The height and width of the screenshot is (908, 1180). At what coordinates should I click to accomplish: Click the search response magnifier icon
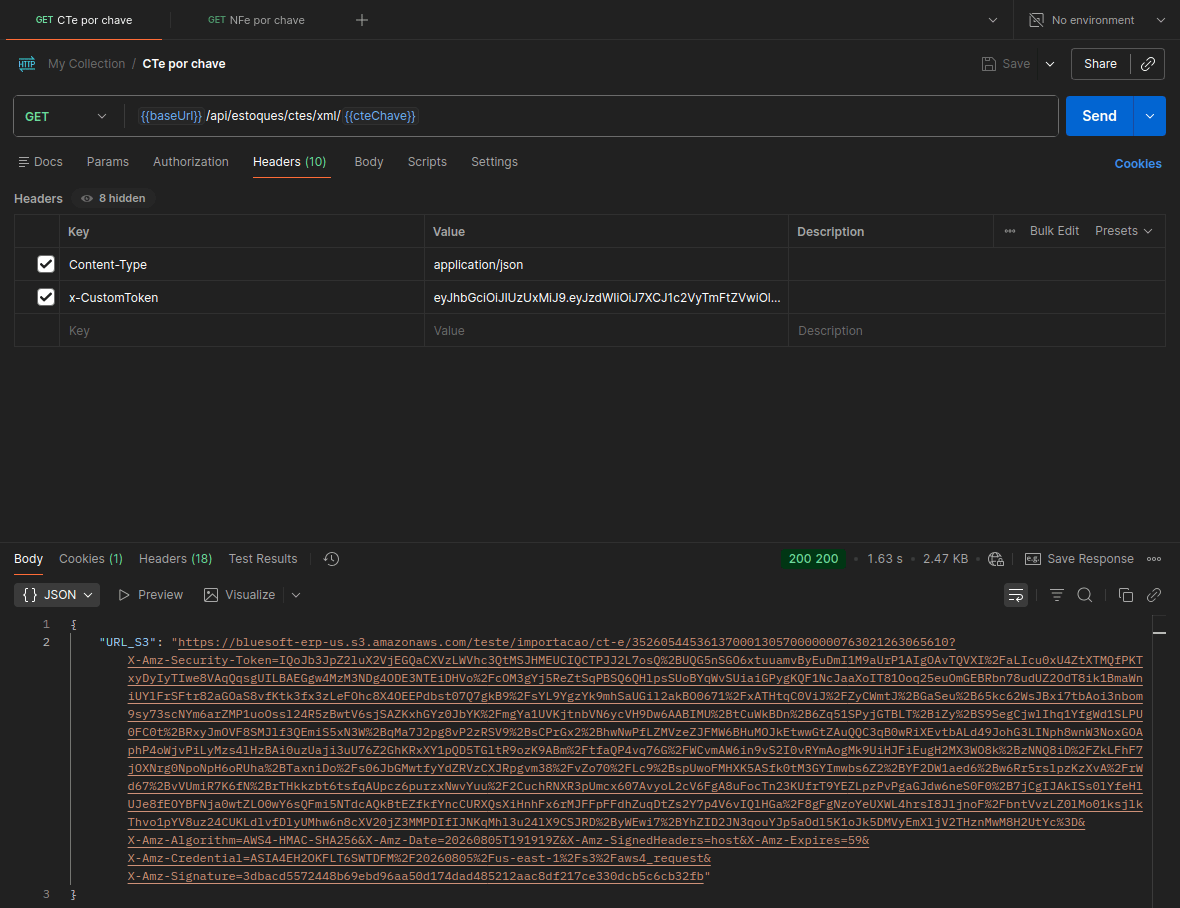[1084, 595]
